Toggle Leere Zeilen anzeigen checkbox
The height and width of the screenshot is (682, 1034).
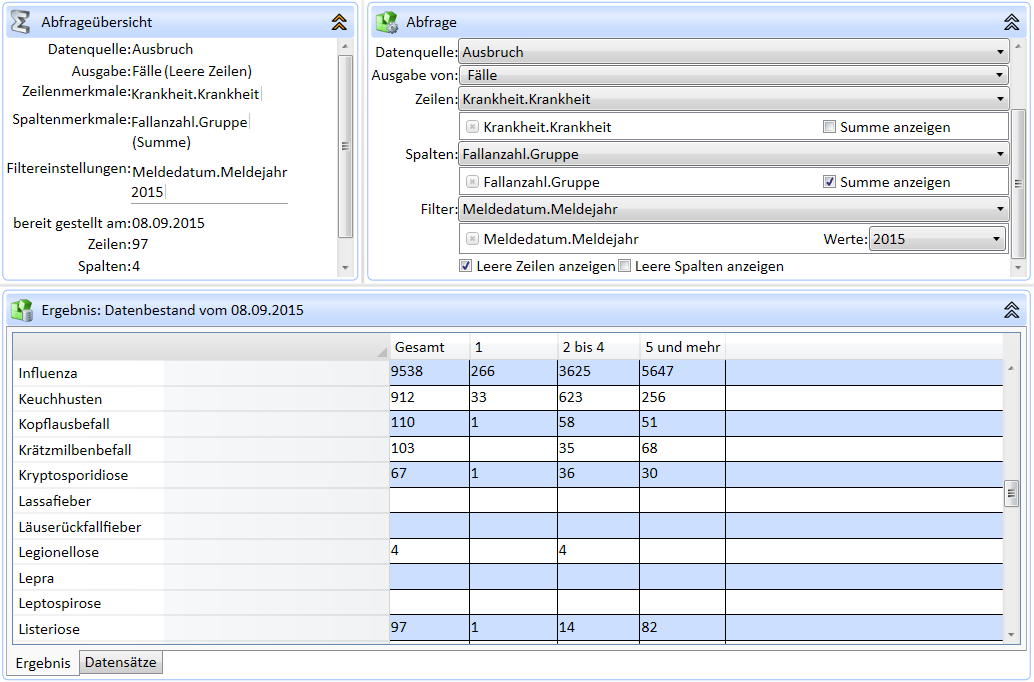click(x=465, y=266)
